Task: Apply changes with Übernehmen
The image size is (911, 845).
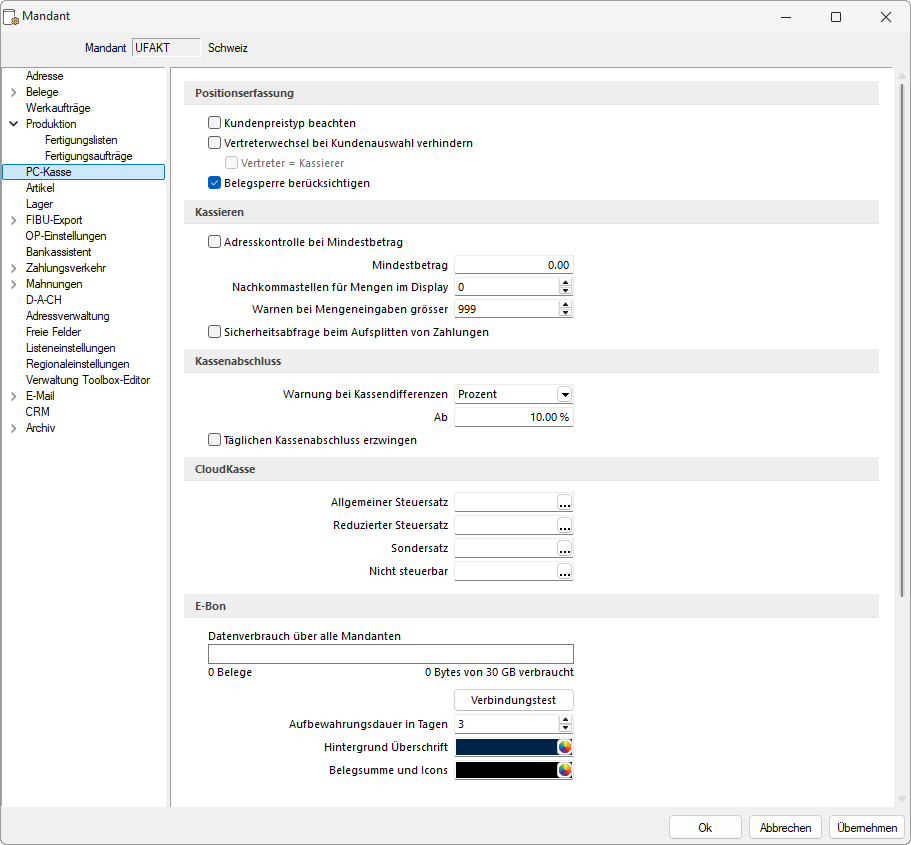Action: tap(867, 828)
